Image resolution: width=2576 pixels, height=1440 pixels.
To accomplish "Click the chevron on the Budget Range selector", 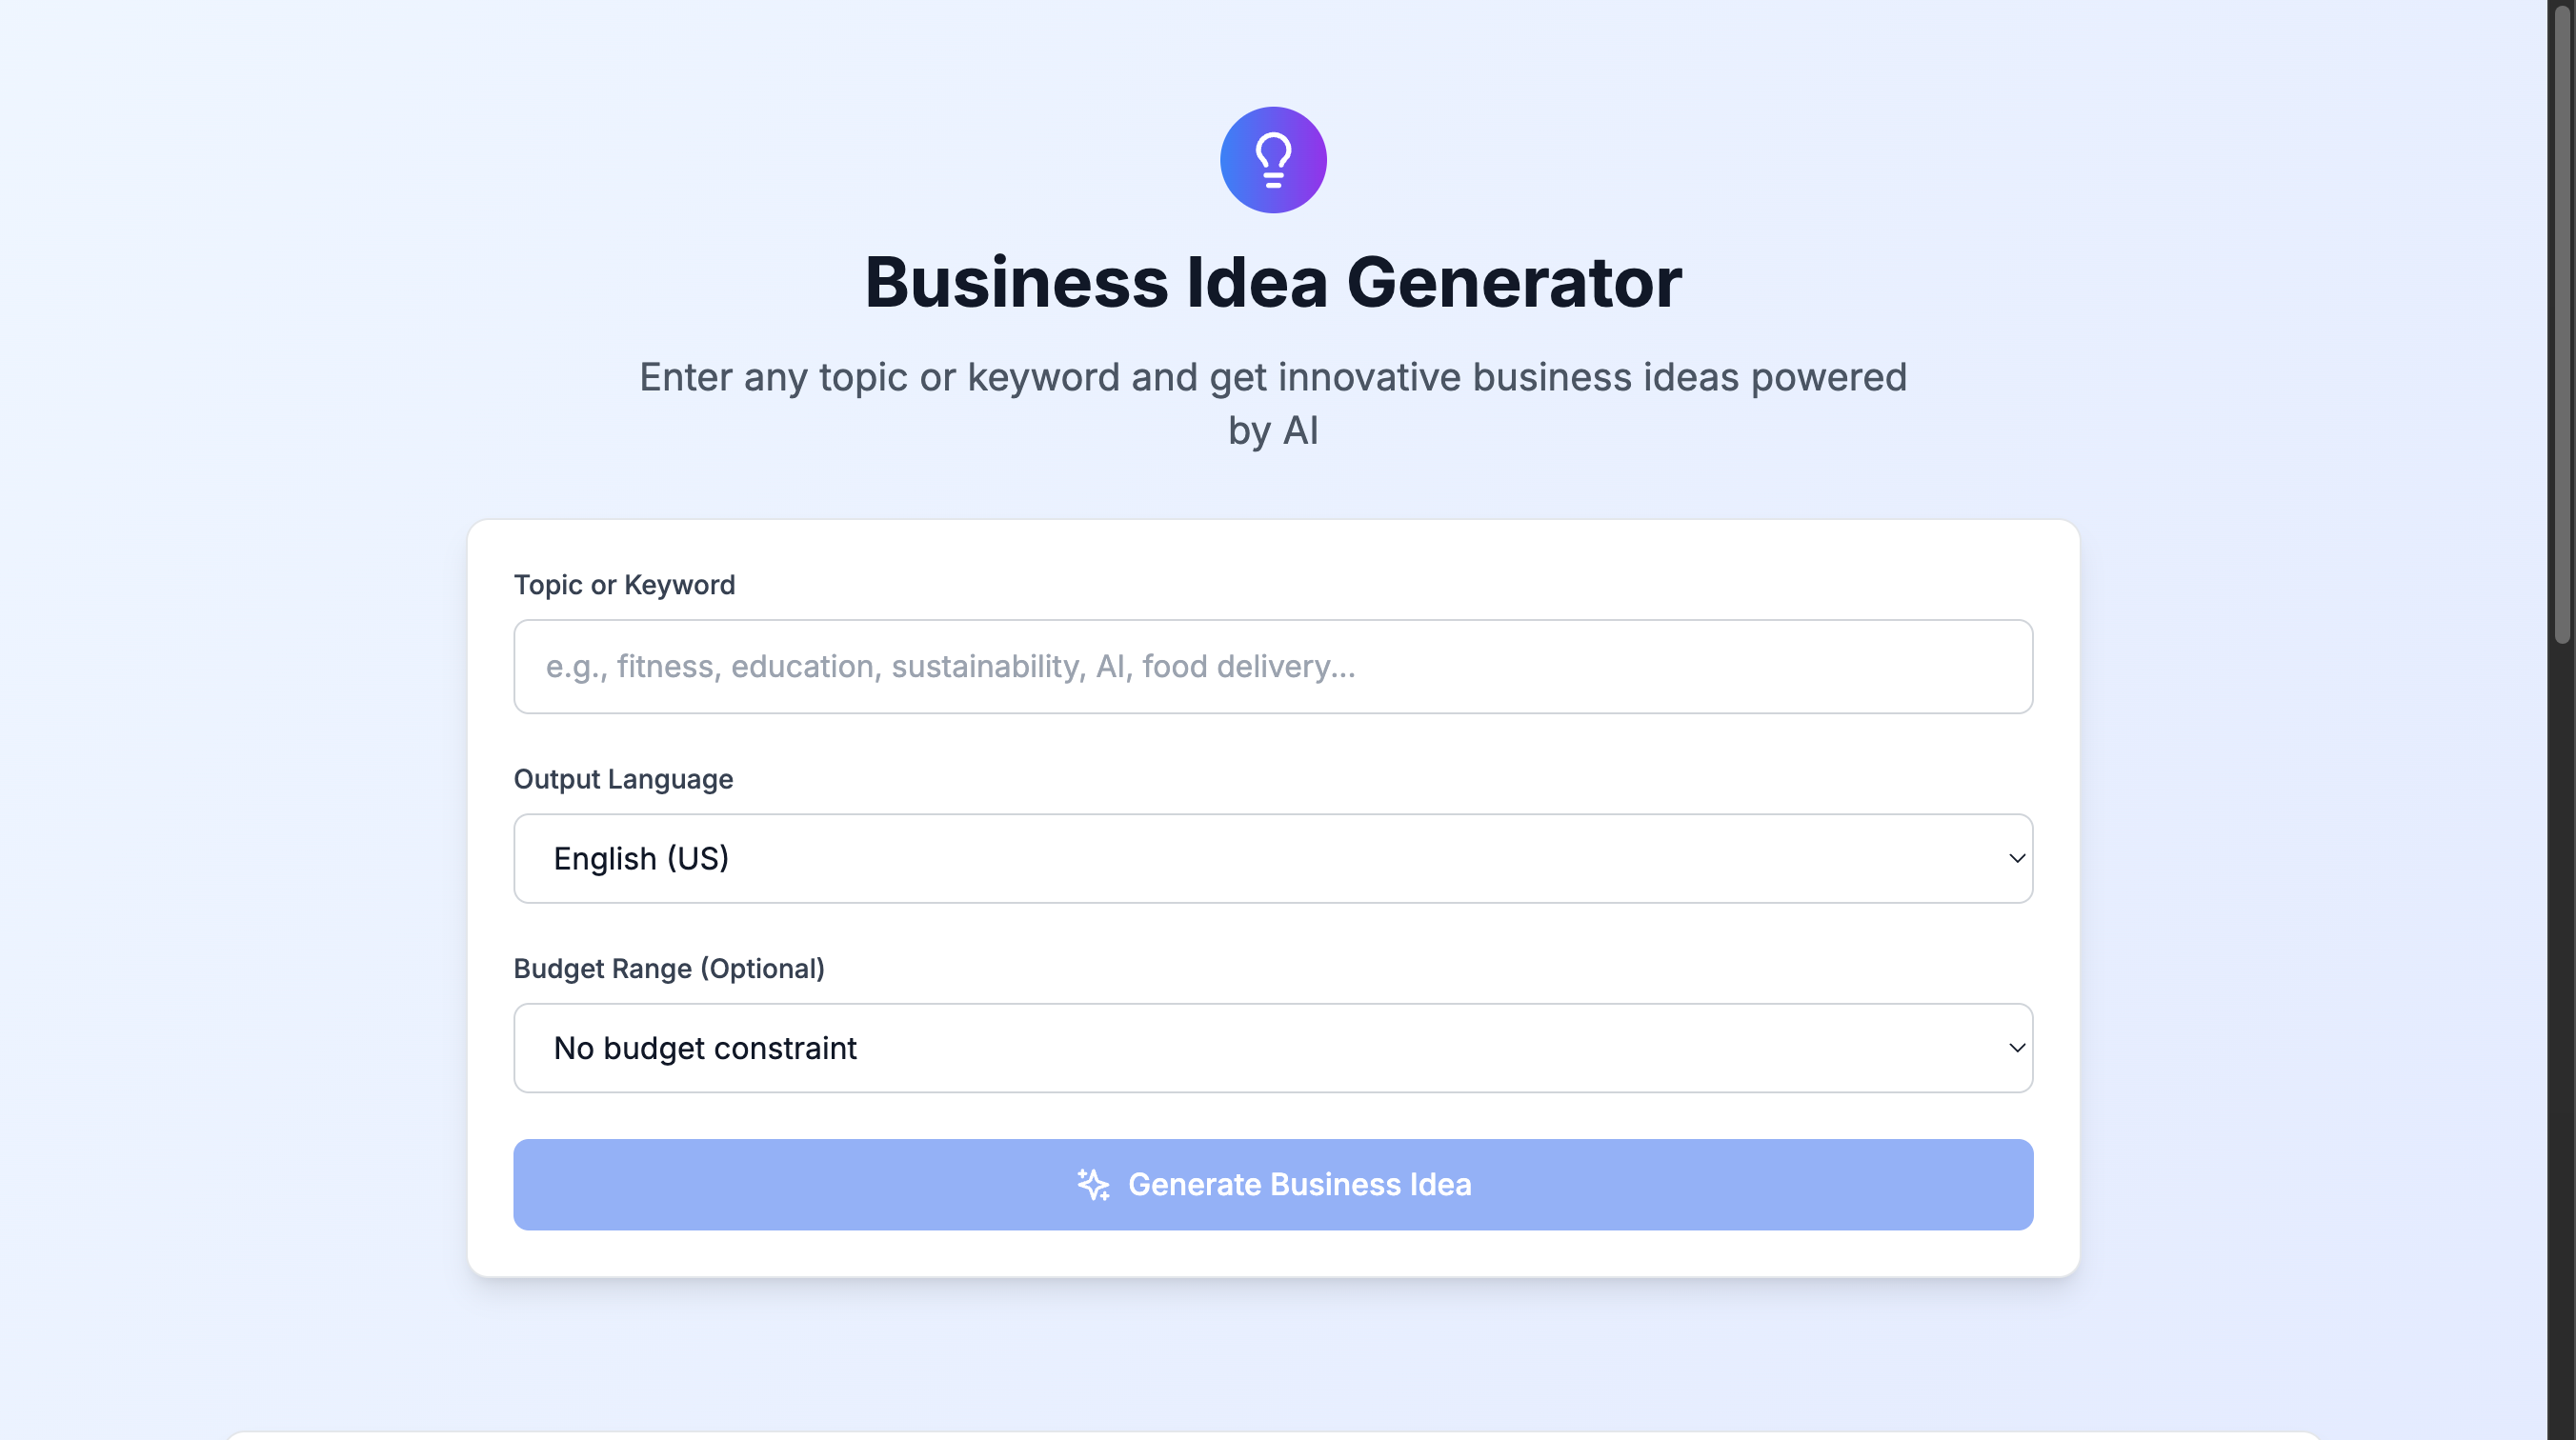I will pyautogui.click(x=2016, y=1048).
